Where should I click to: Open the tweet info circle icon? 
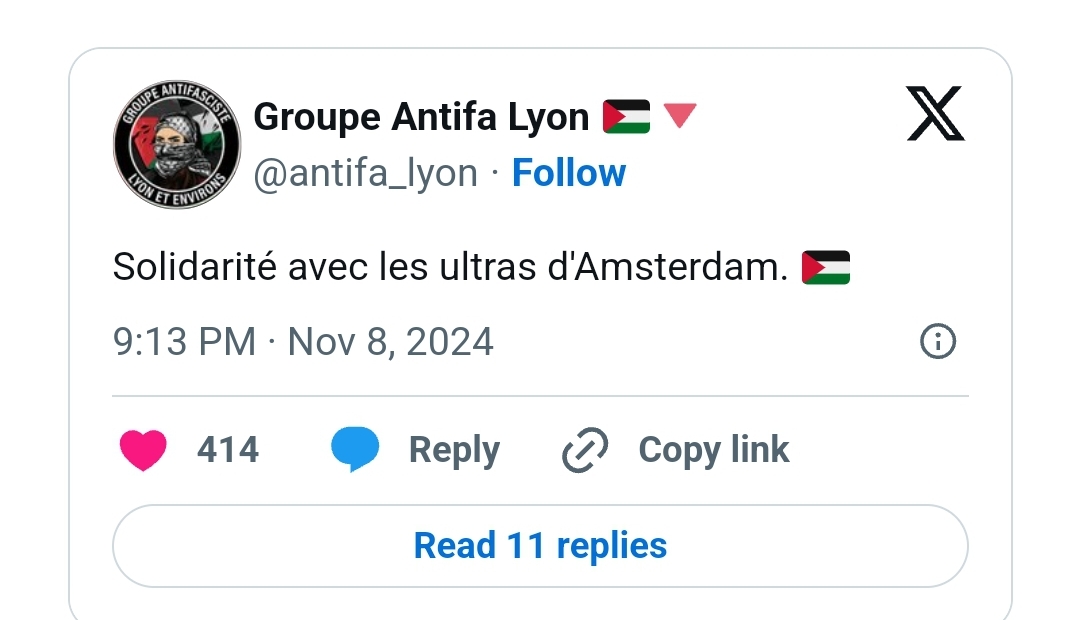click(x=937, y=342)
